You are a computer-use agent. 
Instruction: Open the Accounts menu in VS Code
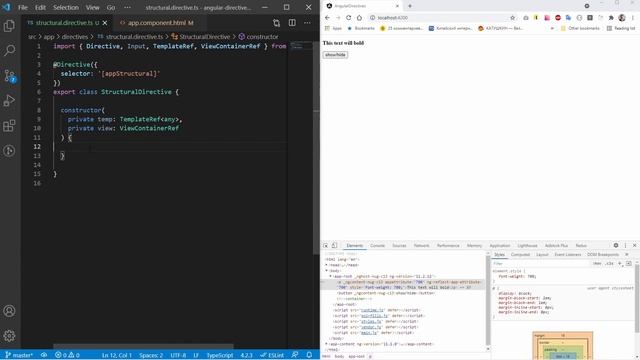(9, 311)
